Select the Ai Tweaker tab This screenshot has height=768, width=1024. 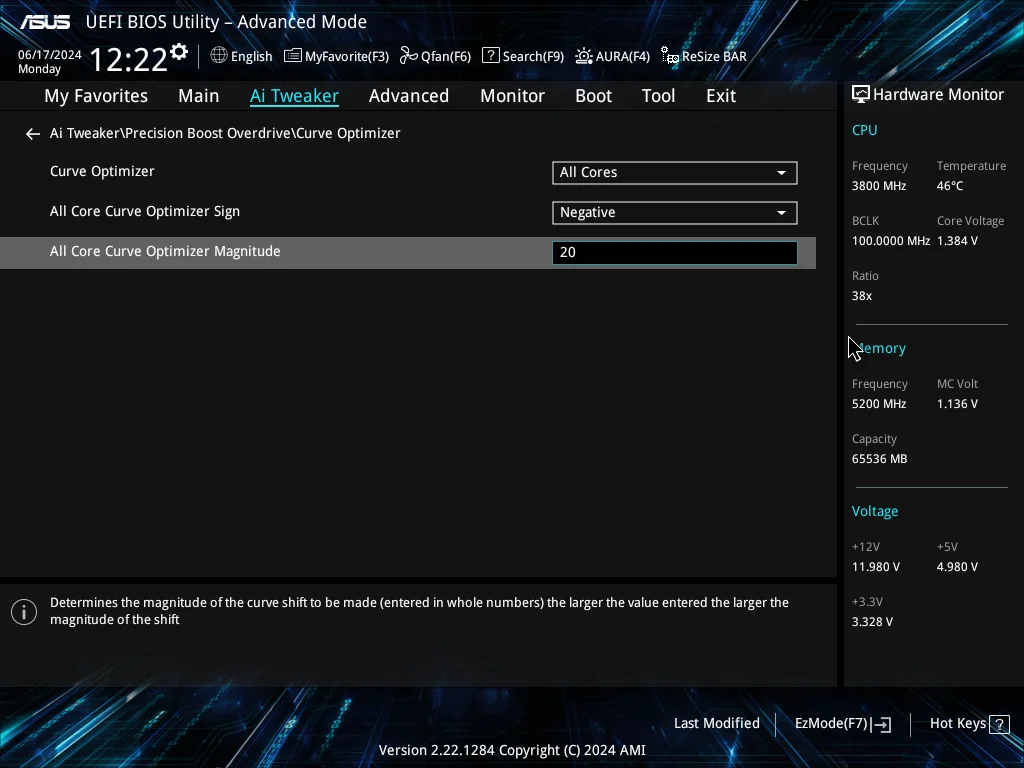pyautogui.click(x=294, y=96)
